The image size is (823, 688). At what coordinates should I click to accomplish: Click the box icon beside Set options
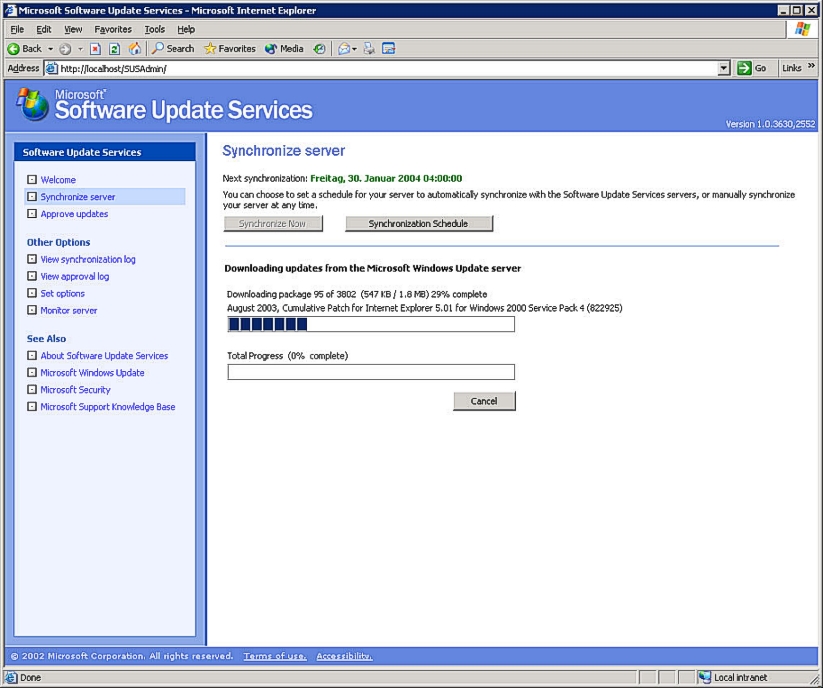(32, 293)
